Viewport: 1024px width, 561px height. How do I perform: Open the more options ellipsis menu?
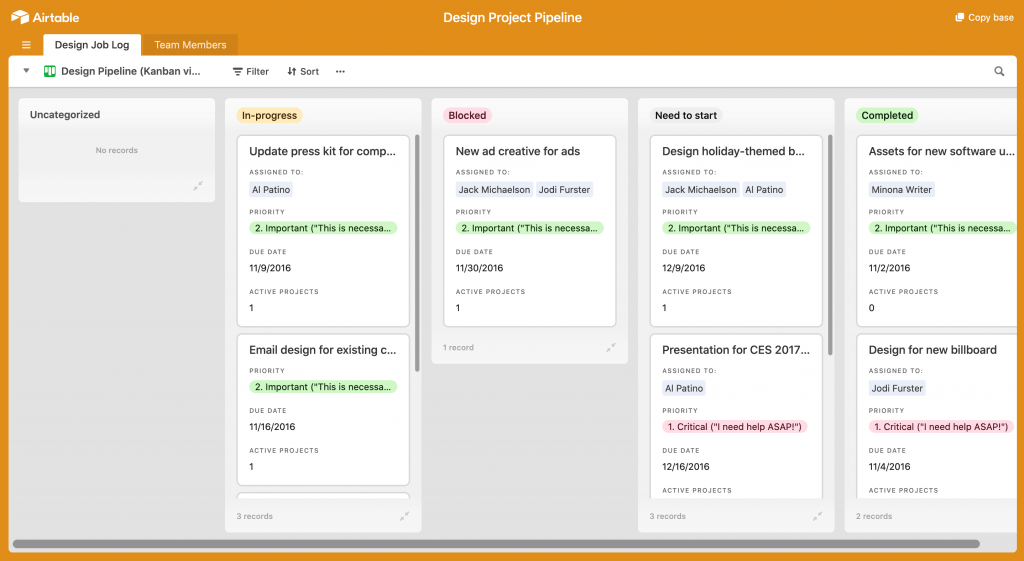click(x=340, y=72)
